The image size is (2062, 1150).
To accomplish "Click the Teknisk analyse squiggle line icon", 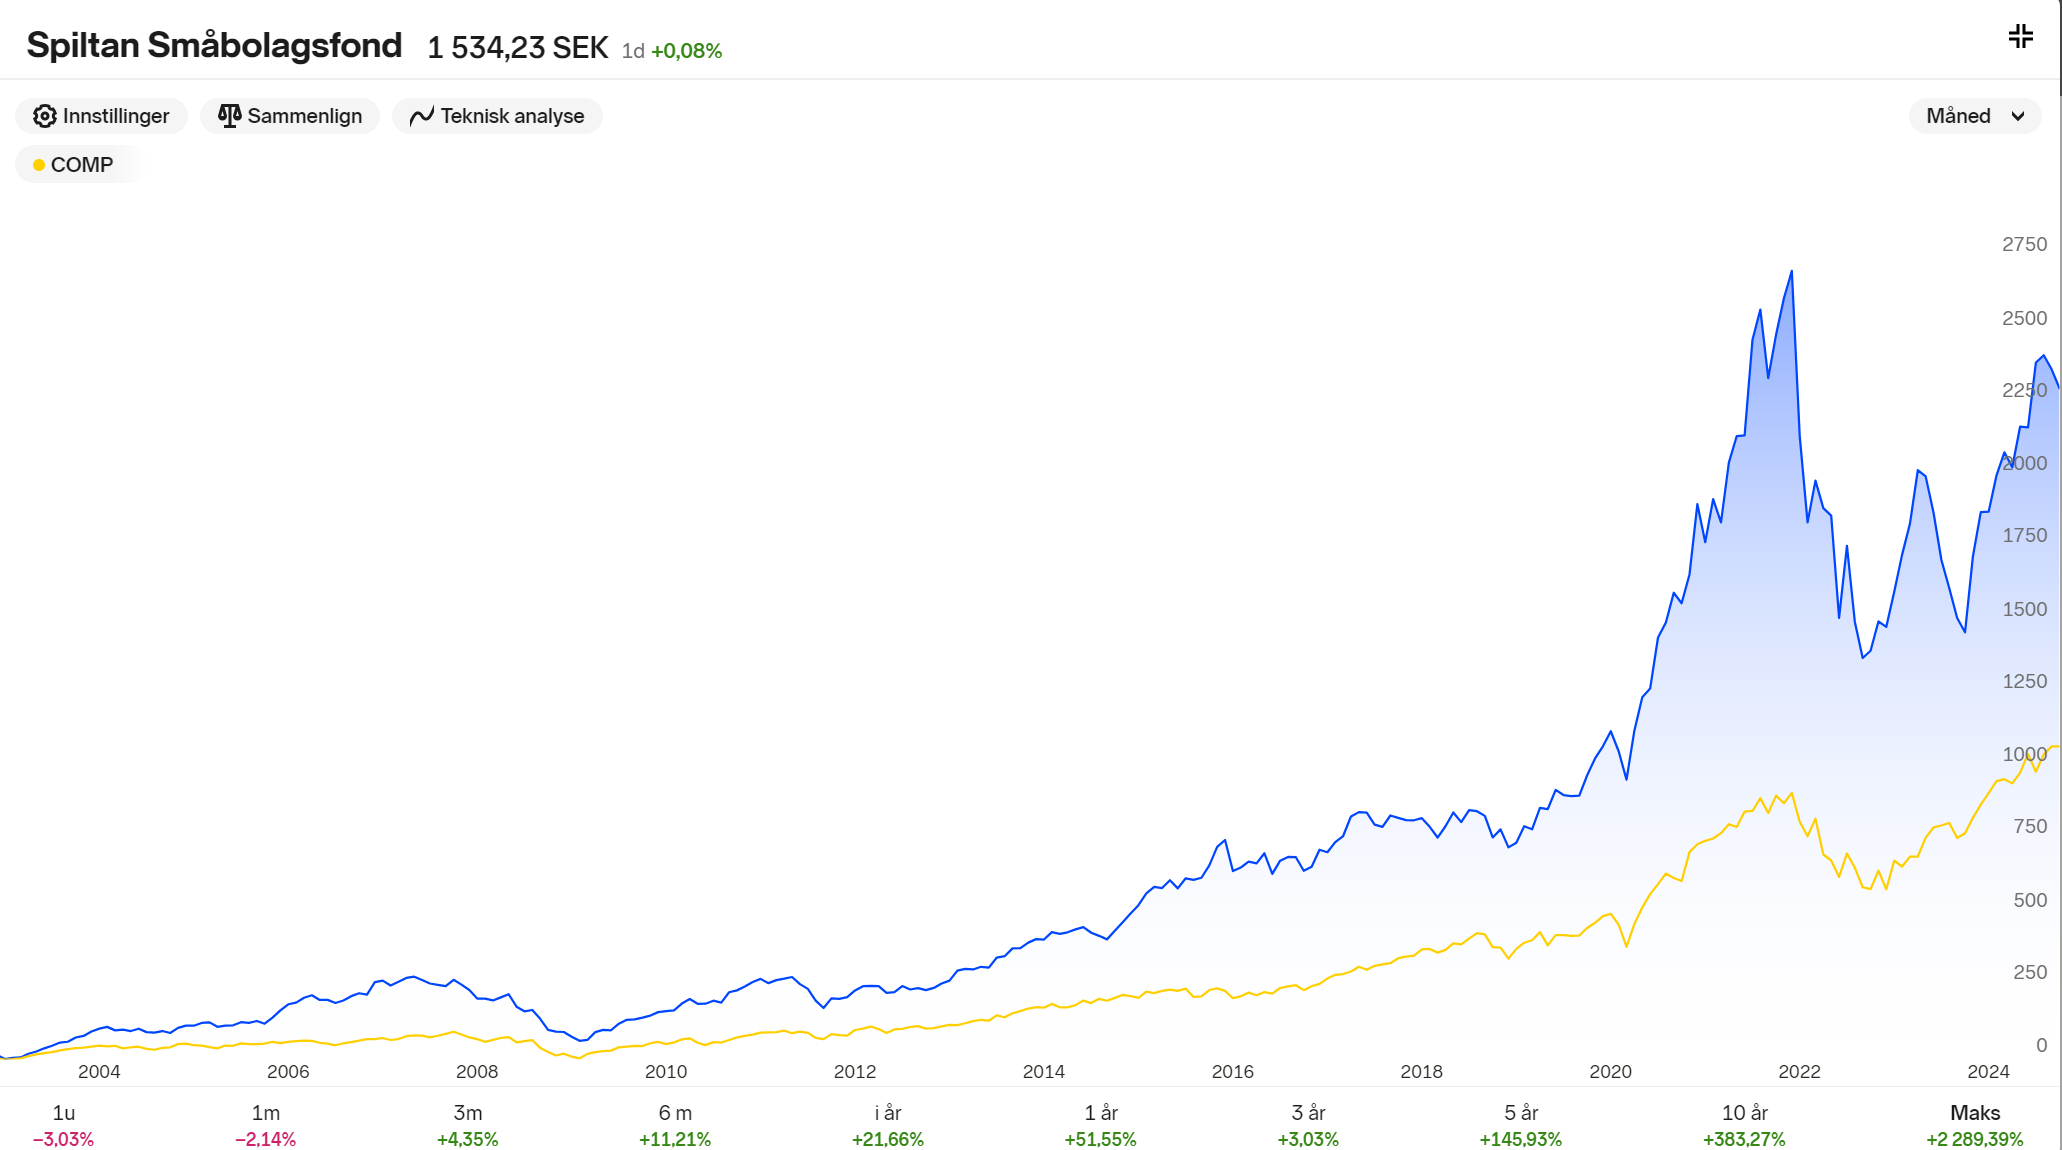I will pyautogui.click(x=421, y=116).
